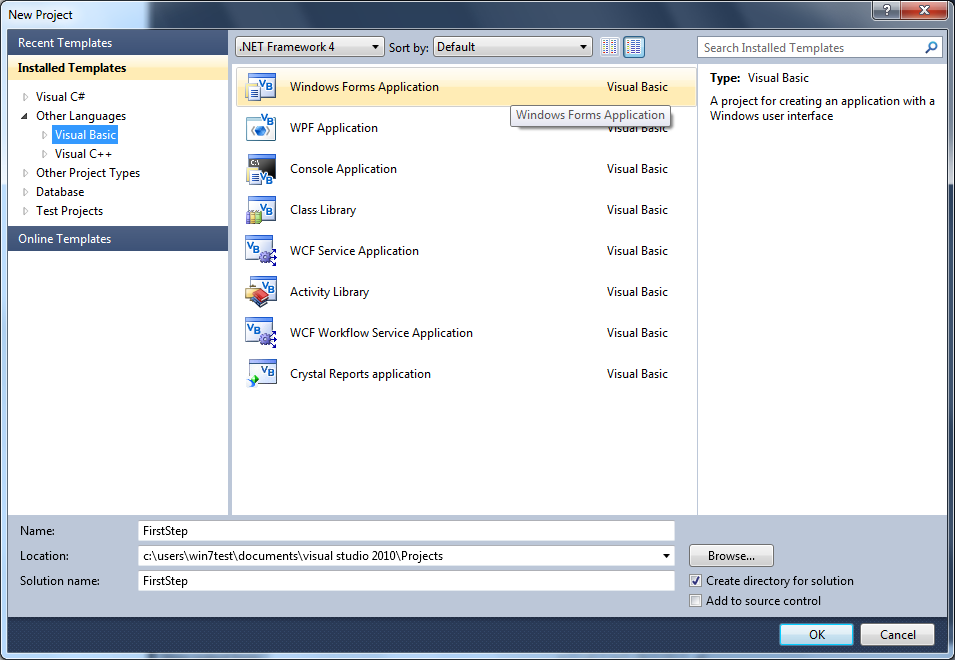
Task: Select the Console Application template name
Action: point(344,169)
